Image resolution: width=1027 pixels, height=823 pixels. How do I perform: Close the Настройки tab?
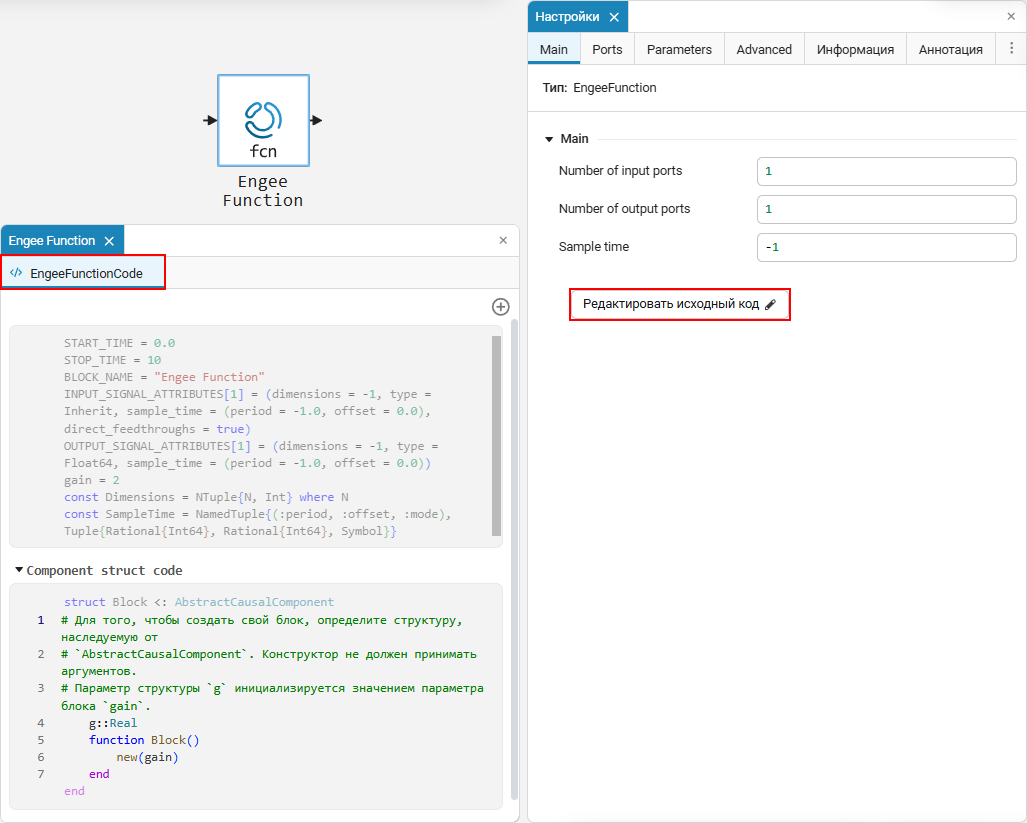coord(614,17)
